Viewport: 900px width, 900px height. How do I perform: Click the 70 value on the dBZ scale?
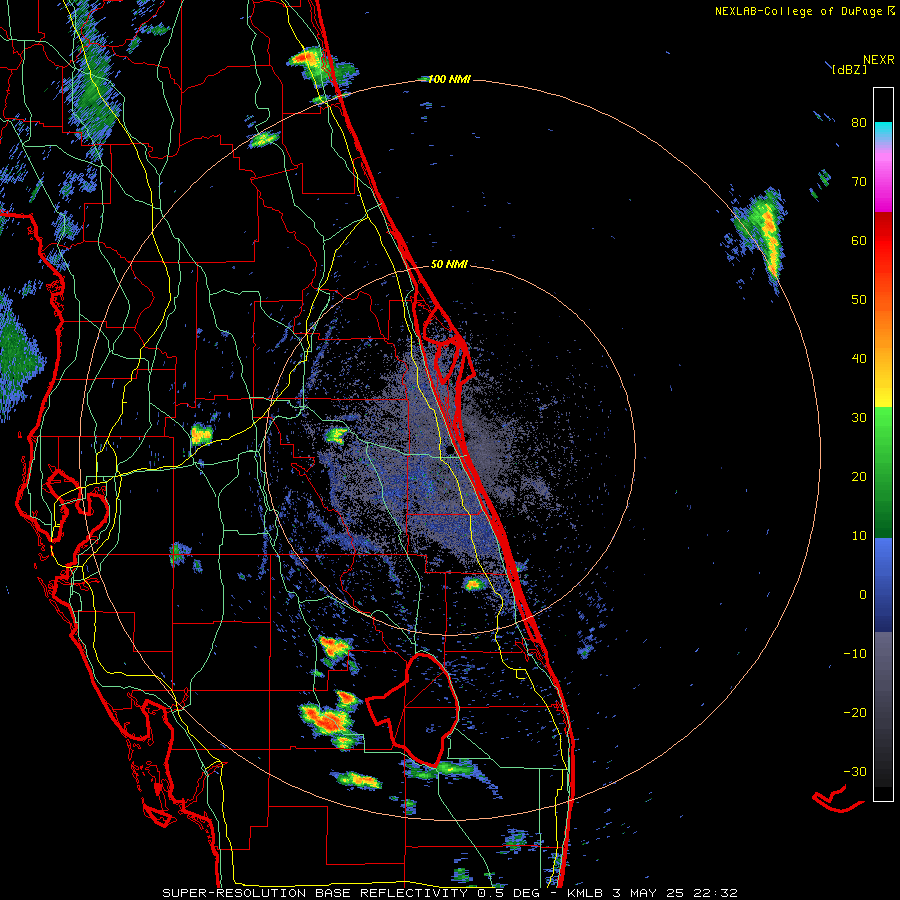point(859,181)
